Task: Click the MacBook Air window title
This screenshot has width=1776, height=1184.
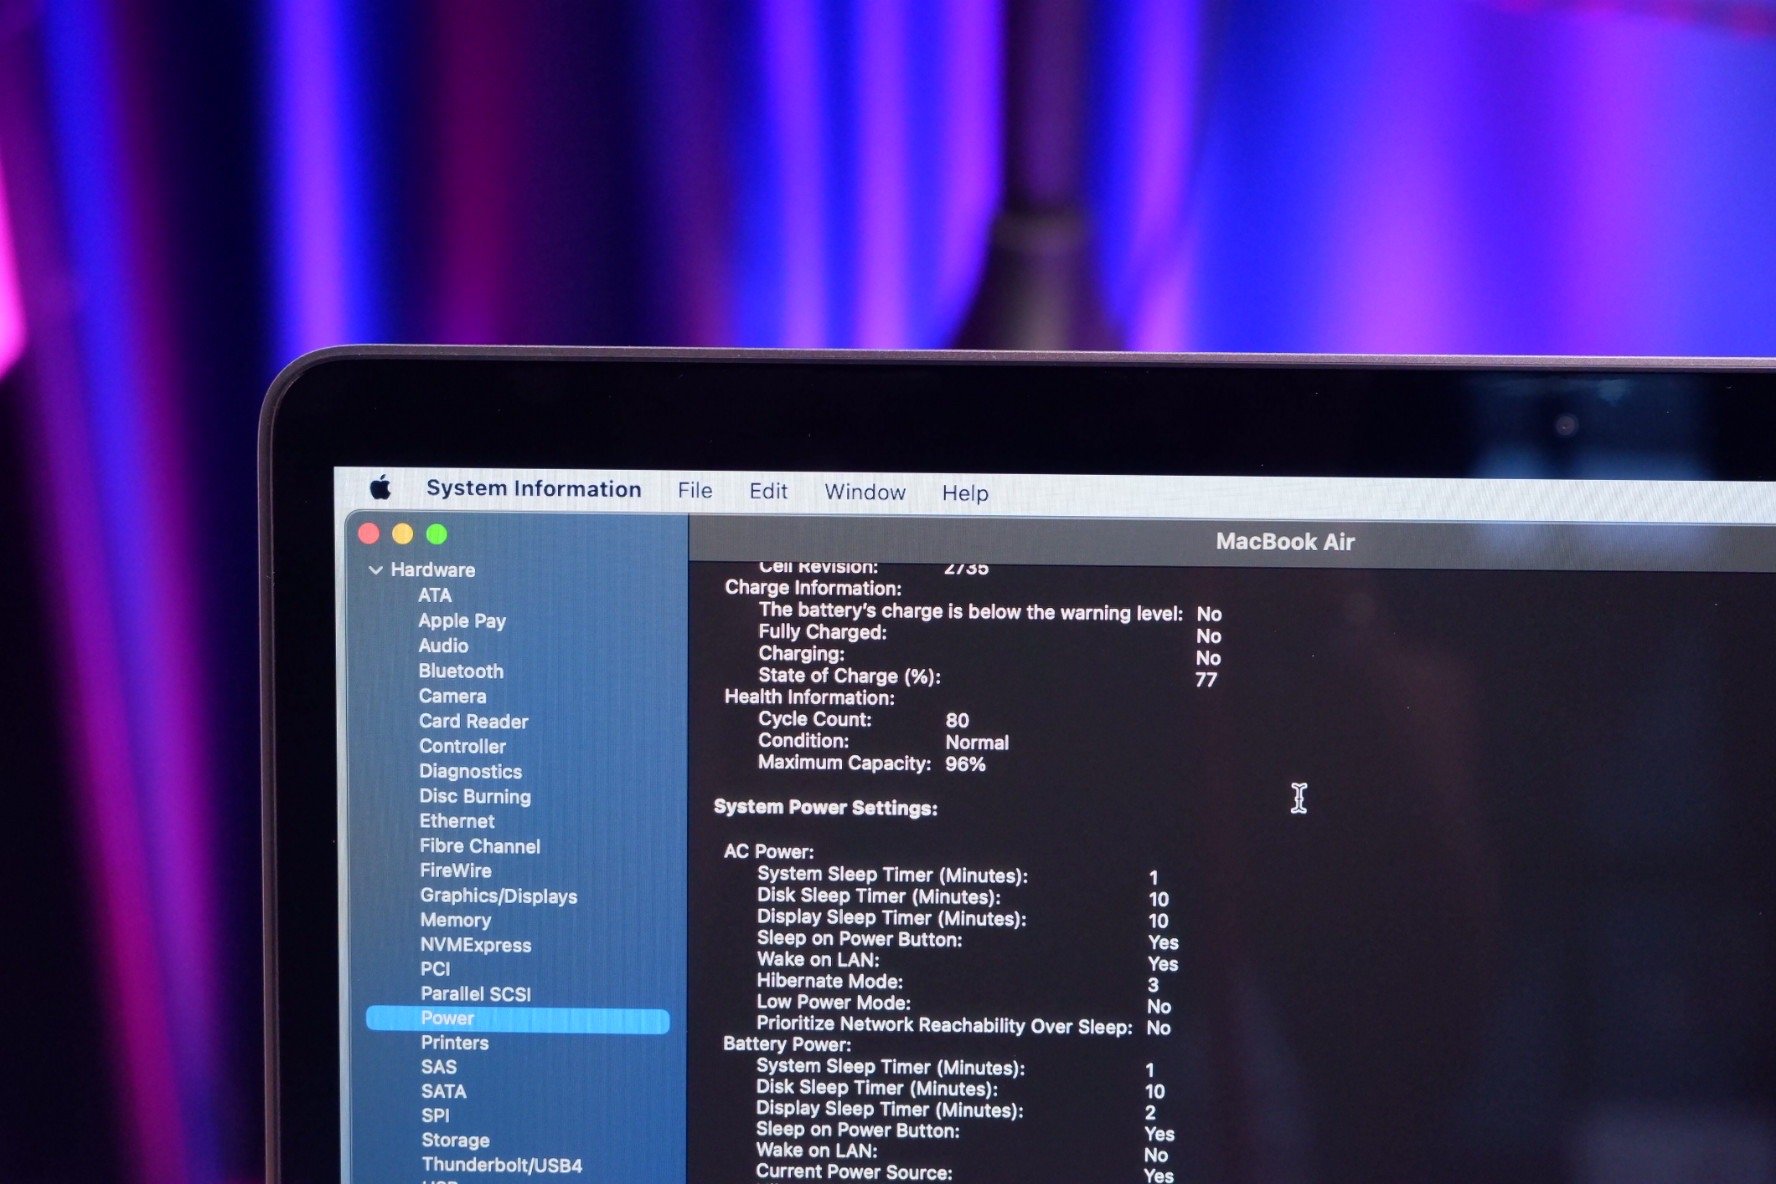Action: pyautogui.click(x=1285, y=542)
